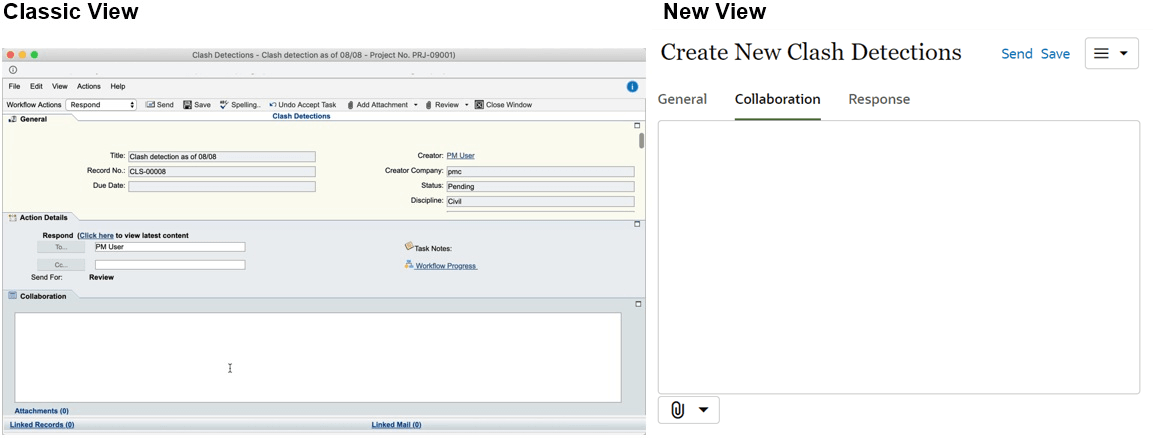This screenshot has height=442, width=1153.
Task: Click the Discipline field showing Civil
Action: (540, 202)
